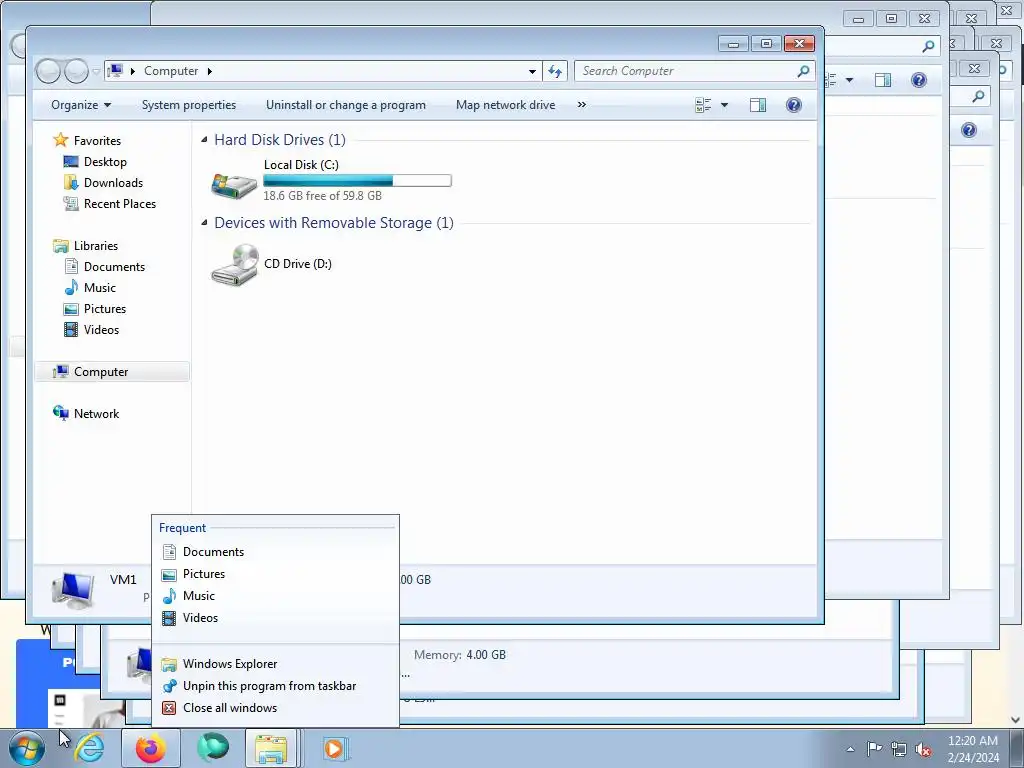
Task: Click the search magnifier icon
Action: [x=803, y=71]
